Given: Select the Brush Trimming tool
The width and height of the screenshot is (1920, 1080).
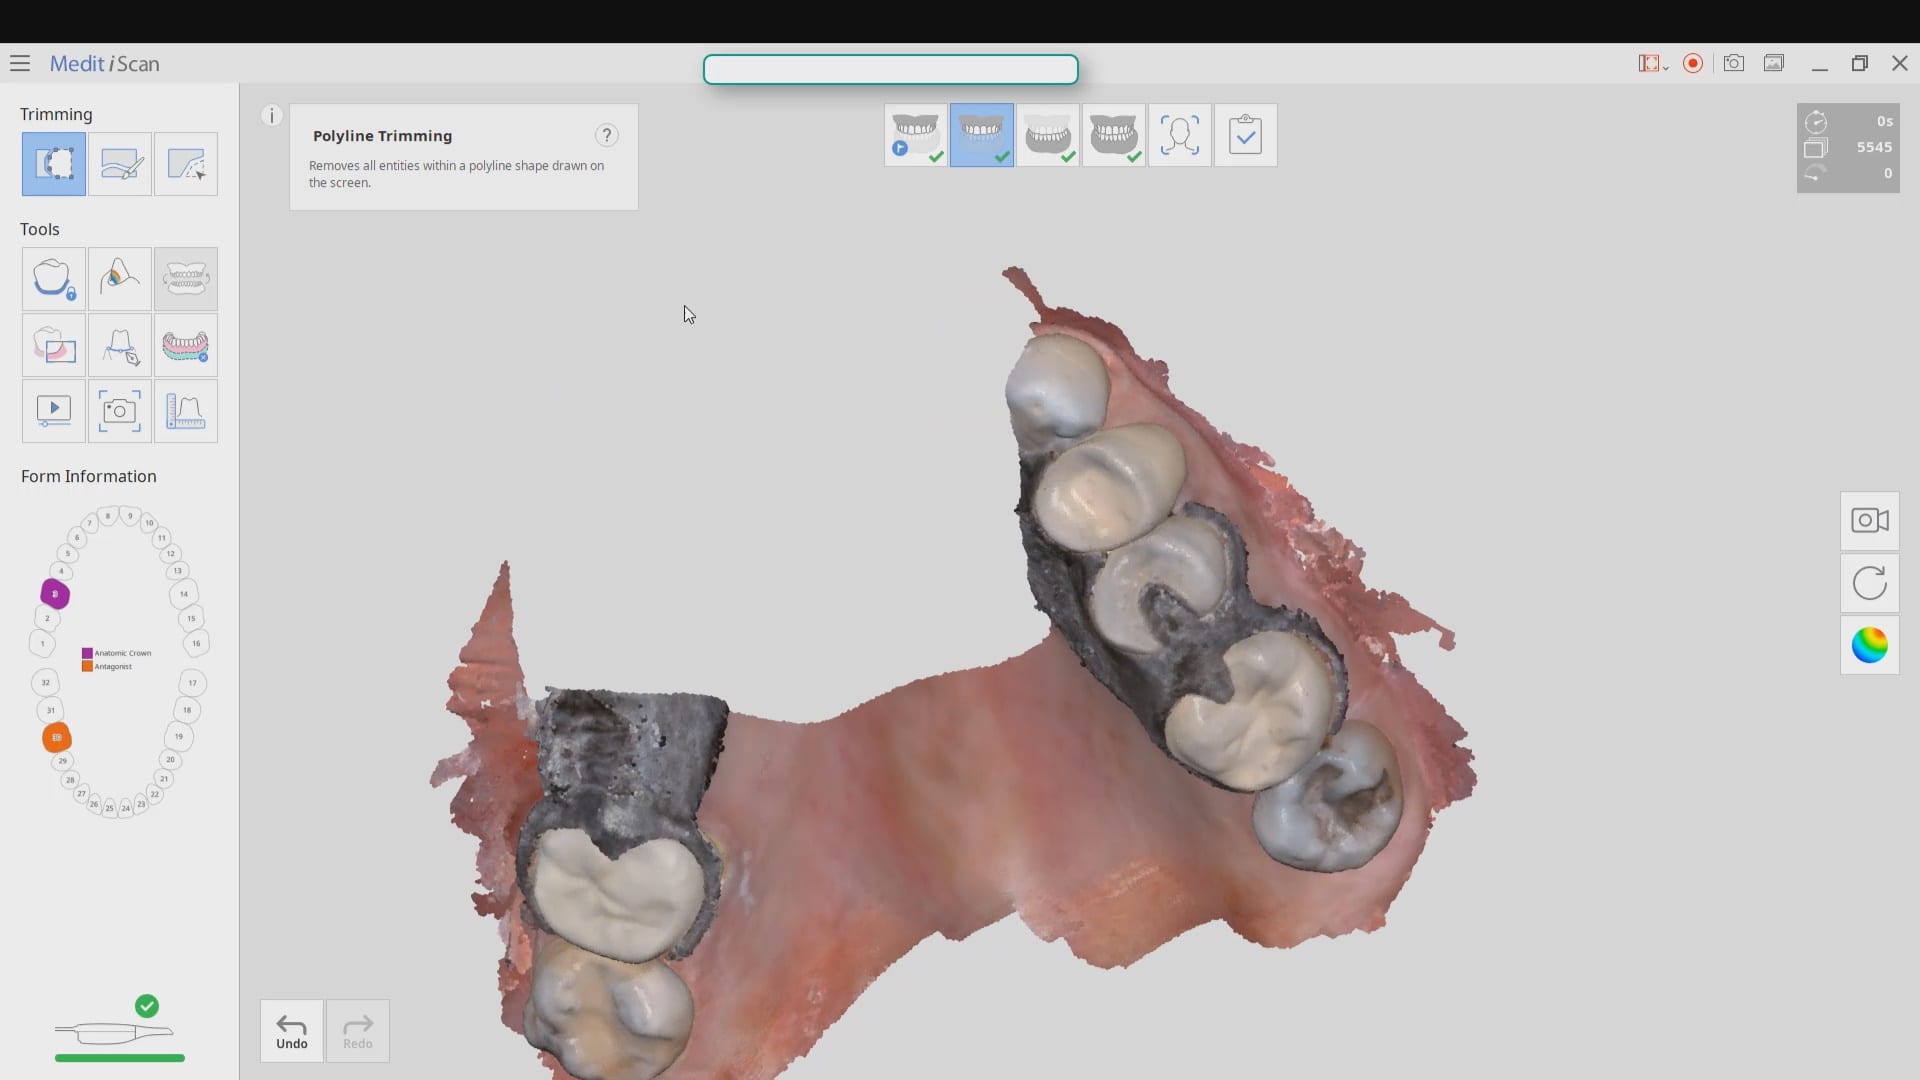Looking at the screenshot, I should [120, 164].
